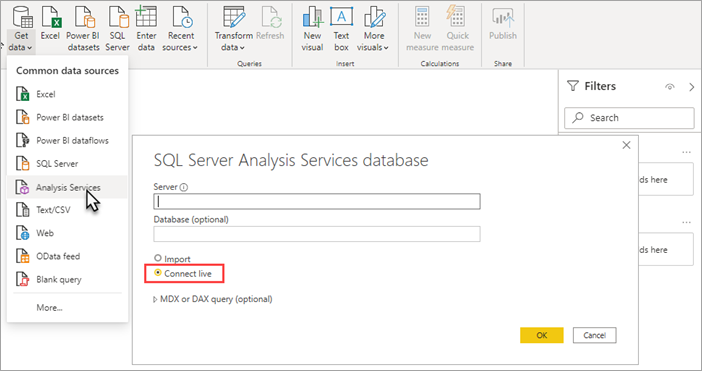The height and width of the screenshot is (371, 702).
Task: Choose Blank query menu entry
Action: [67, 280]
